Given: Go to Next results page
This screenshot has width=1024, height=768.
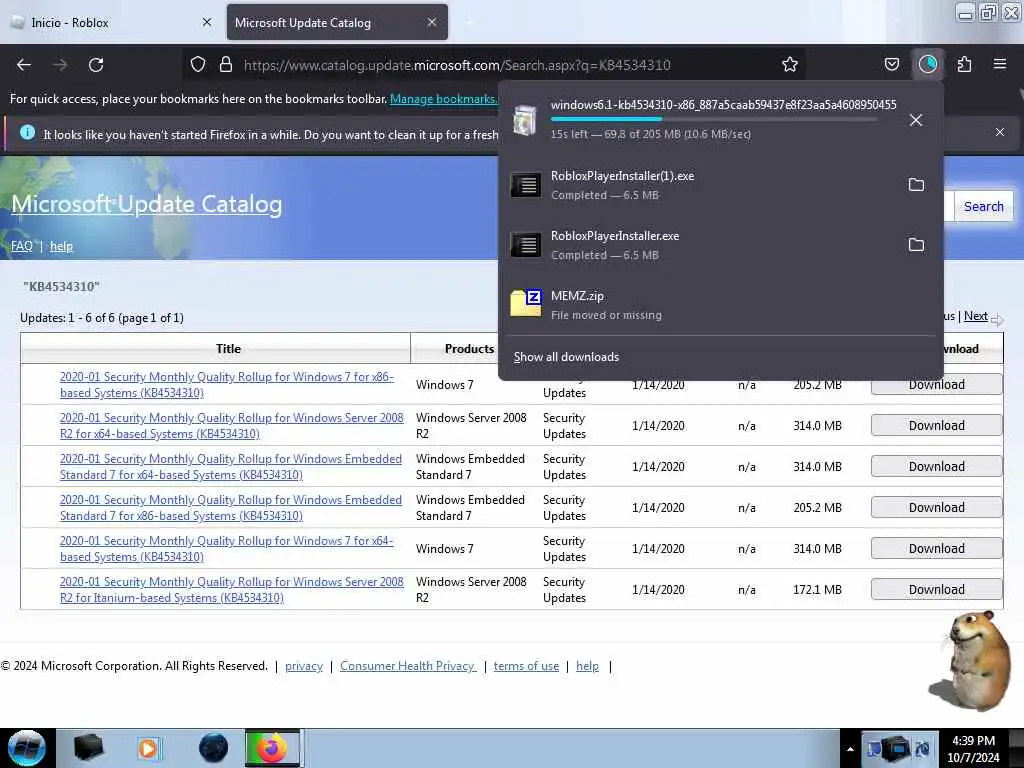Looking at the screenshot, I should click(x=976, y=316).
